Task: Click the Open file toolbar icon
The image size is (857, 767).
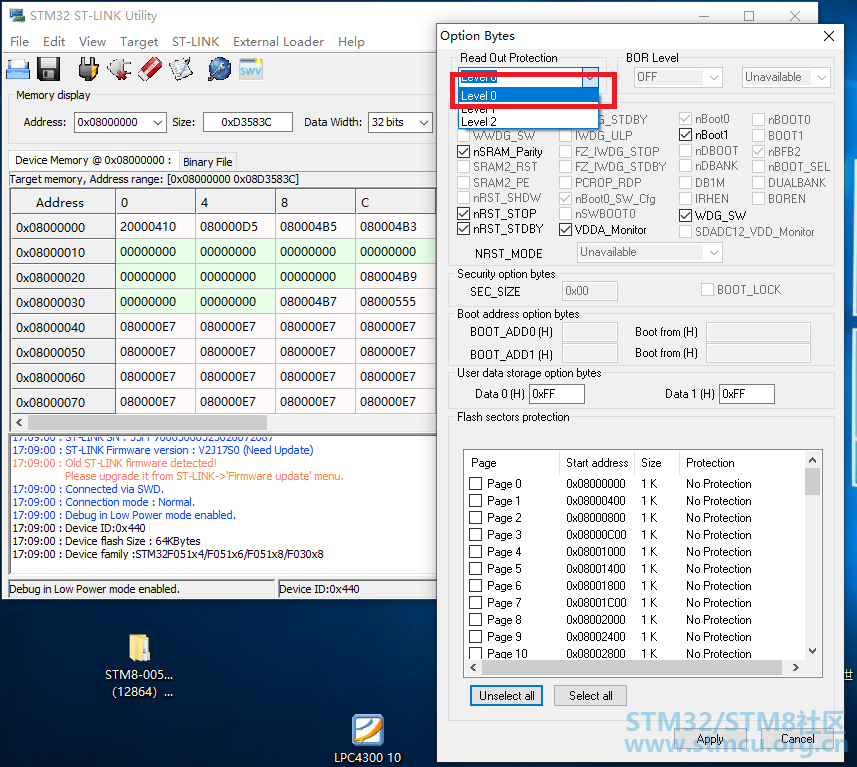Action: click(18, 69)
